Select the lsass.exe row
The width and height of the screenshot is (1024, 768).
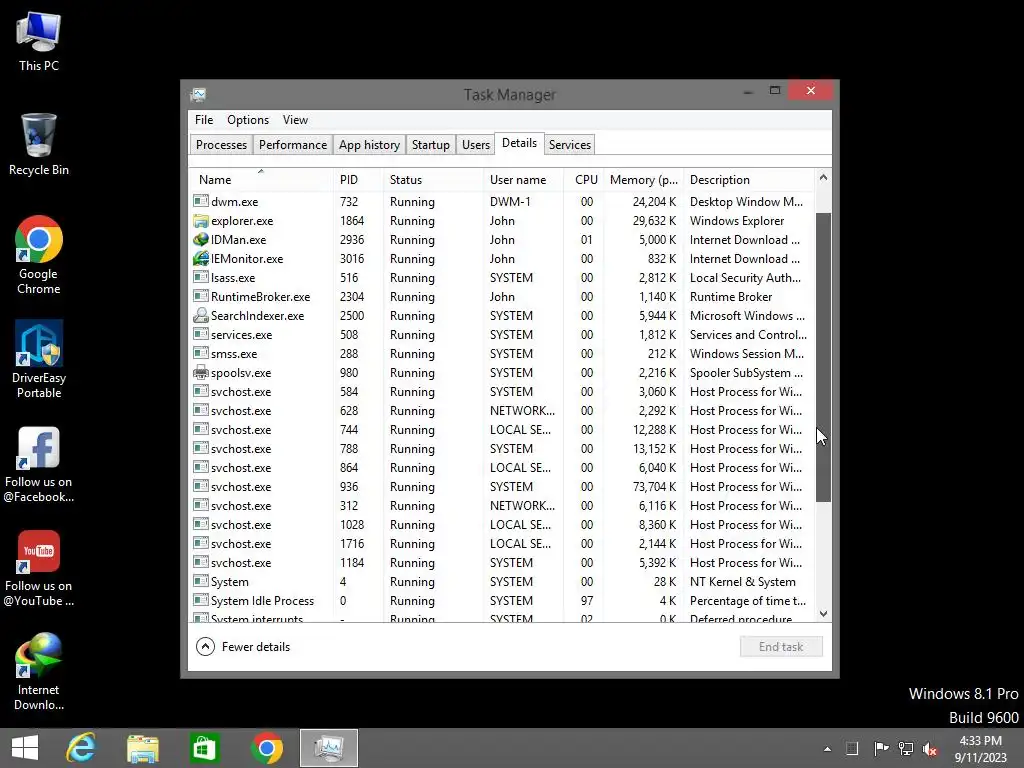(x=502, y=278)
